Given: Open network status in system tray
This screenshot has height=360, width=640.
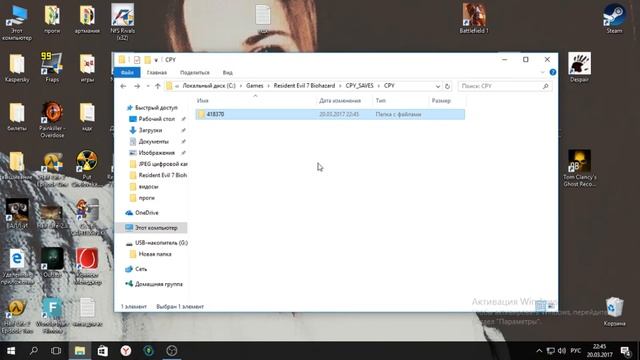Looking at the screenshot, I should click(551, 351).
